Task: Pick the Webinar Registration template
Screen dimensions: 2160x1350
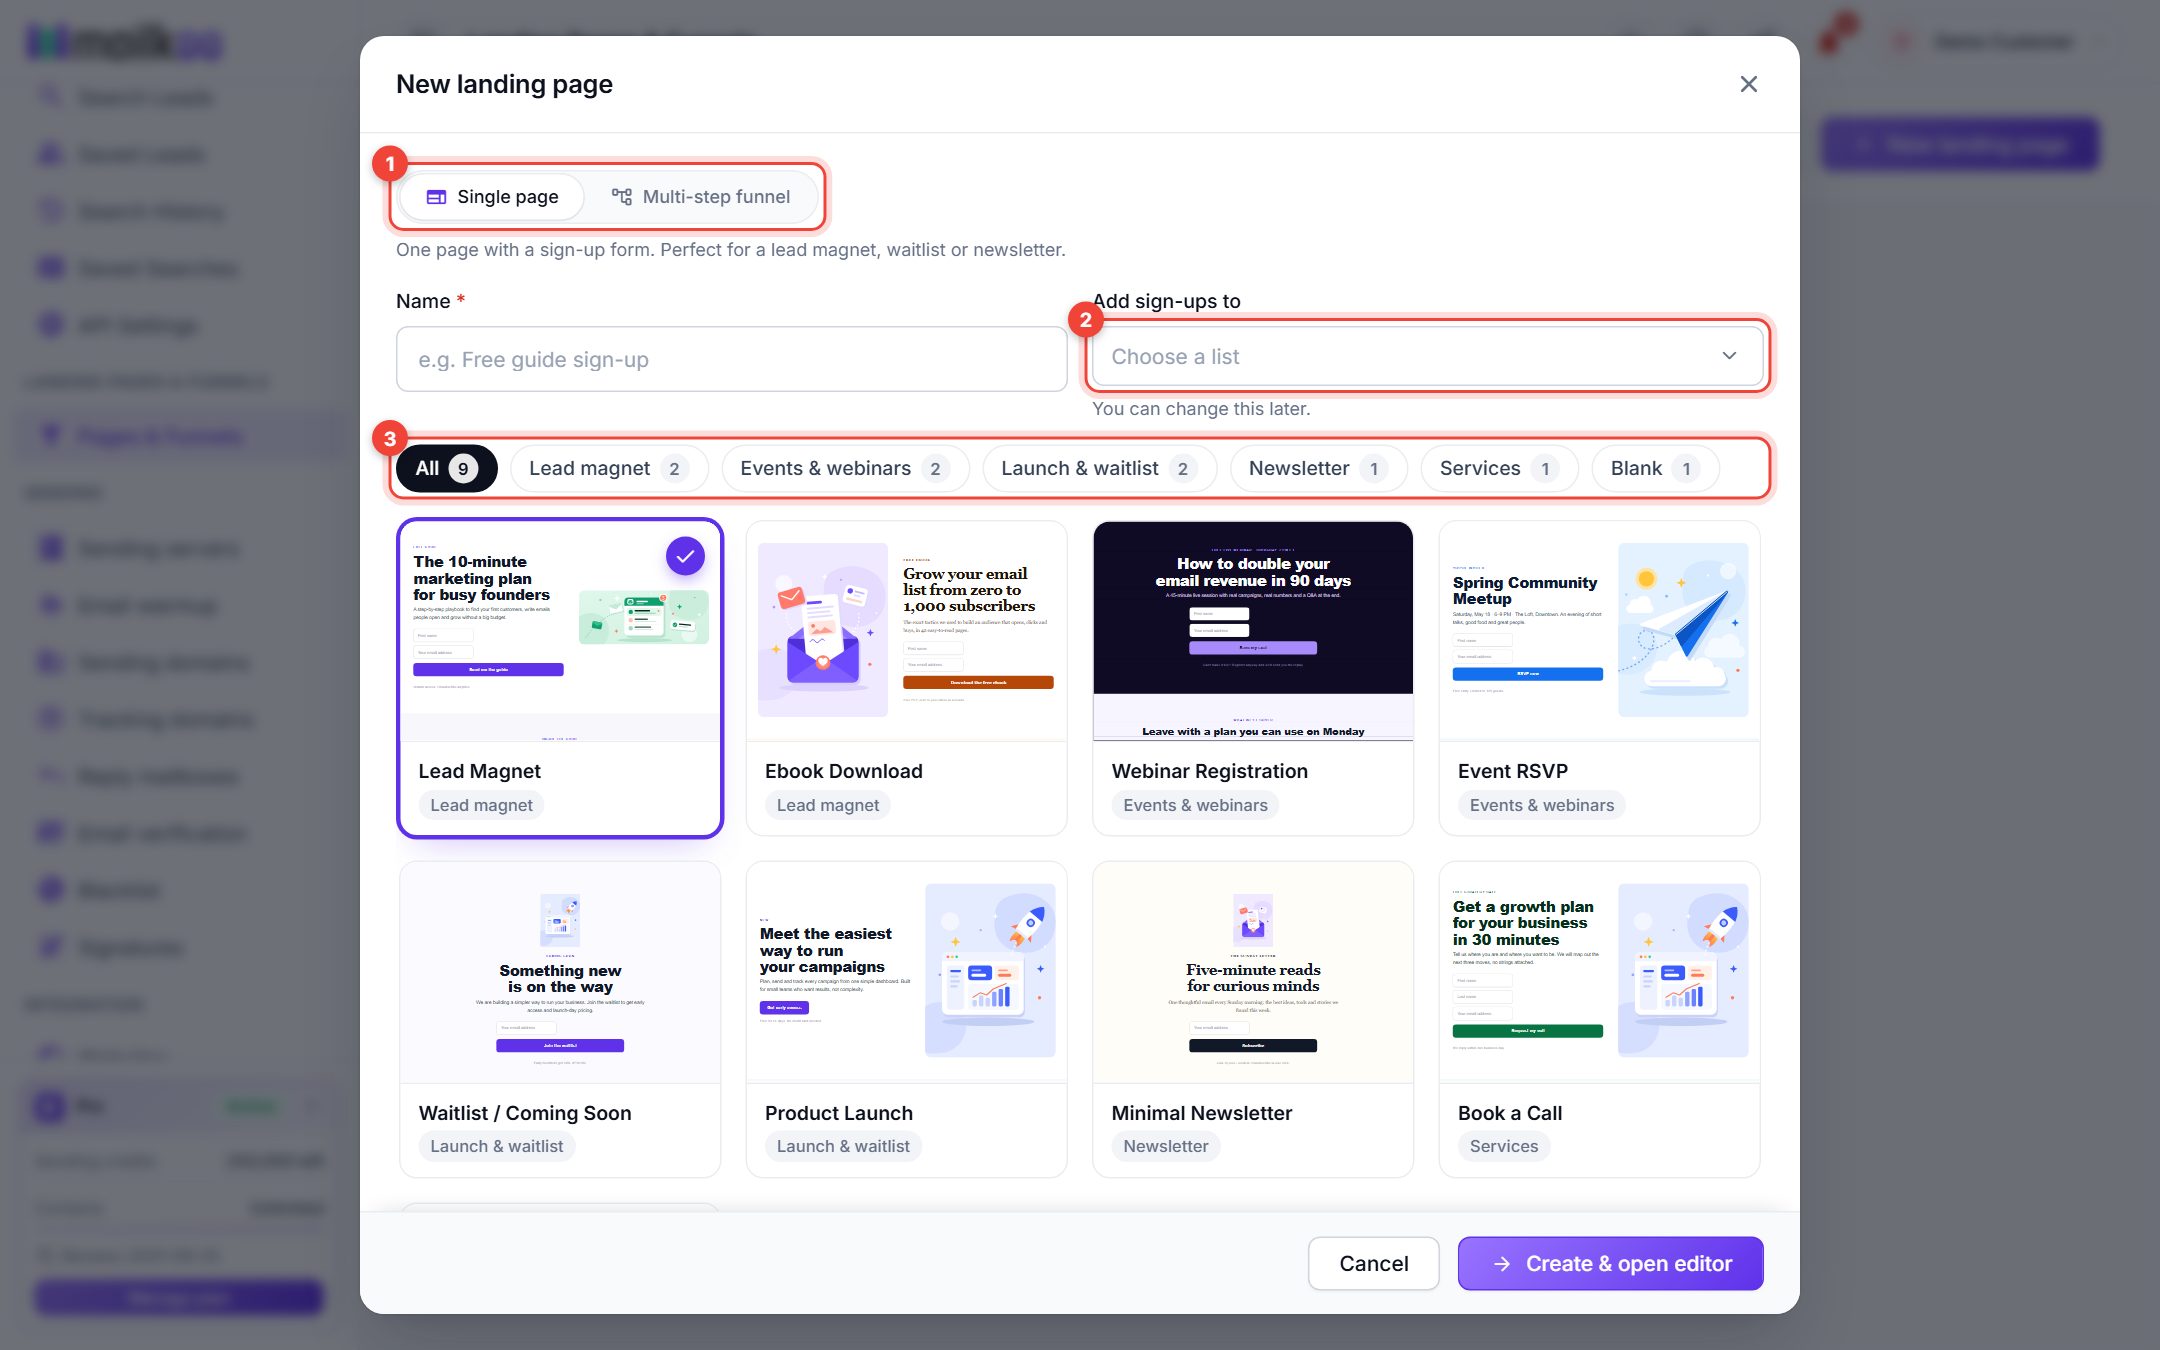Action: pyautogui.click(x=1253, y=678)
